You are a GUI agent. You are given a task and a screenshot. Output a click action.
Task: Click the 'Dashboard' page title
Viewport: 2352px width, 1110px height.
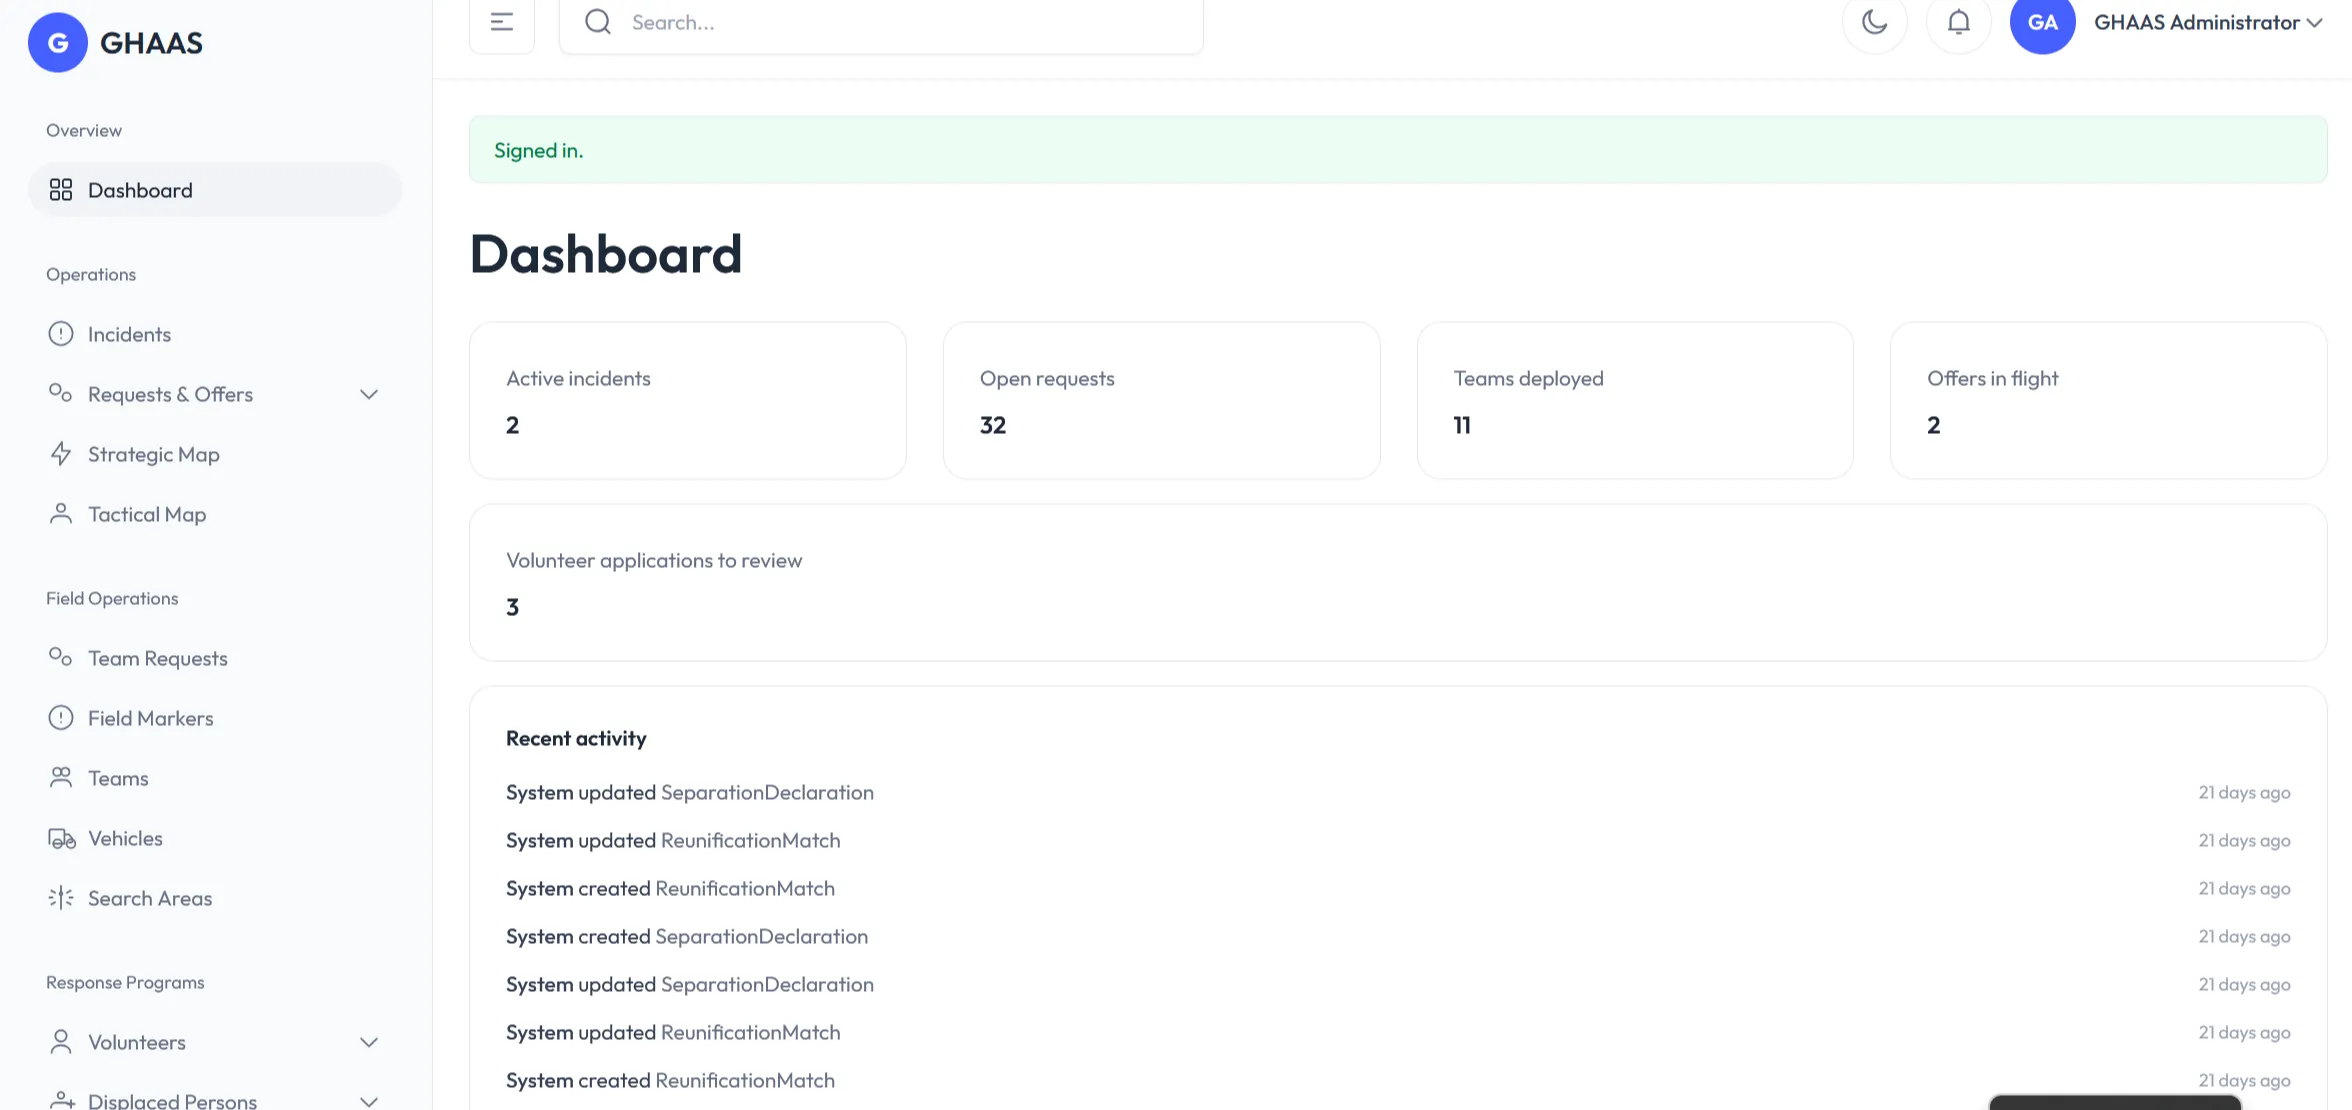click(606, 253)
